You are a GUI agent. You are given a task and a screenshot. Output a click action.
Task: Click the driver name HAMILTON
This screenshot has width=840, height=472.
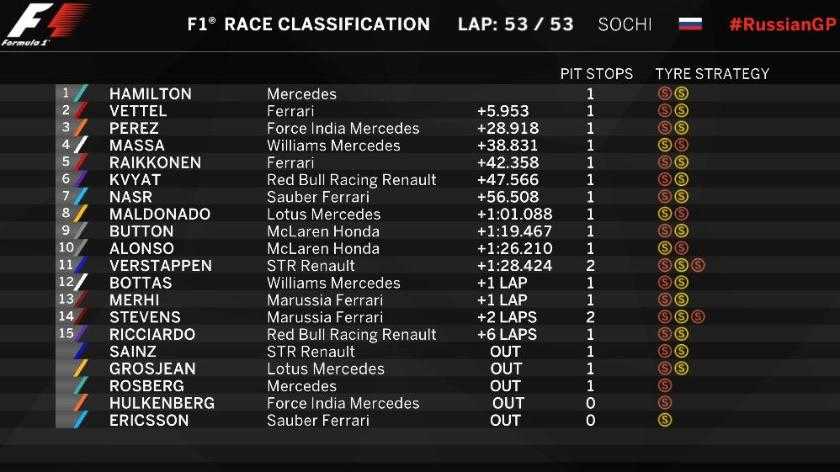point(150,94)
